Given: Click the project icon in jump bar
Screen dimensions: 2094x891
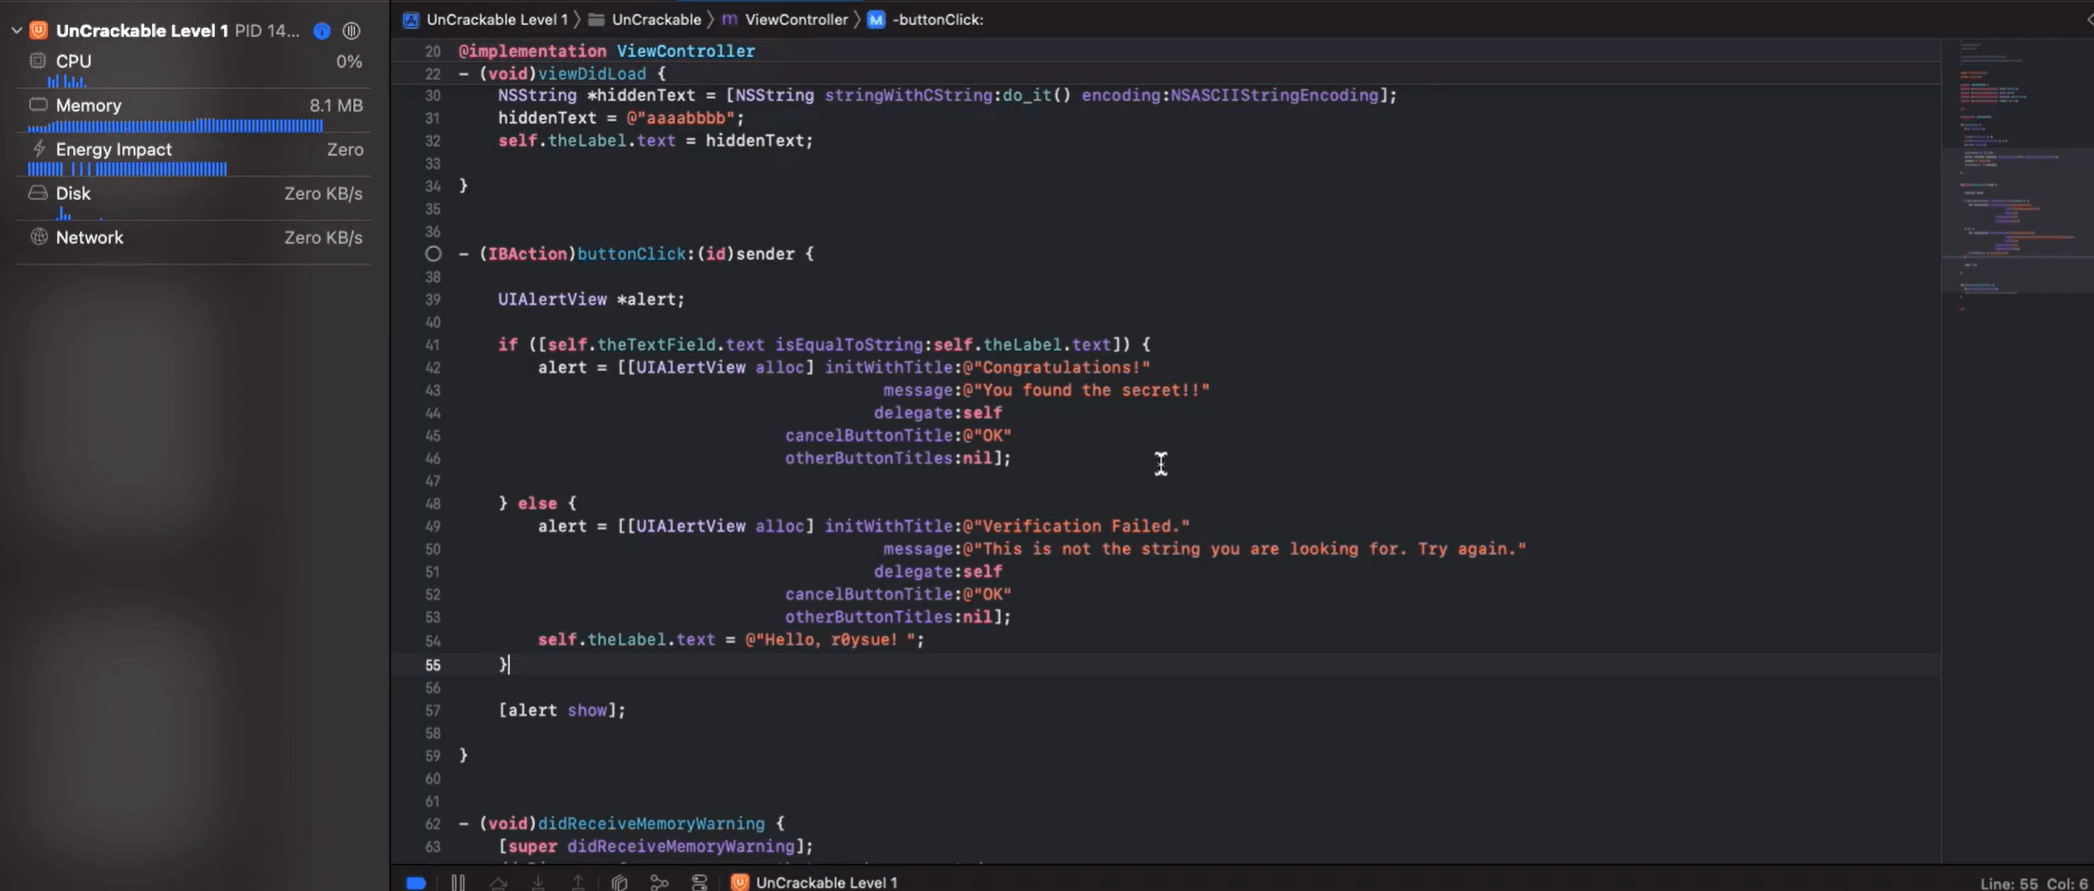Looking at the screenshot, I should pos(411,19).
